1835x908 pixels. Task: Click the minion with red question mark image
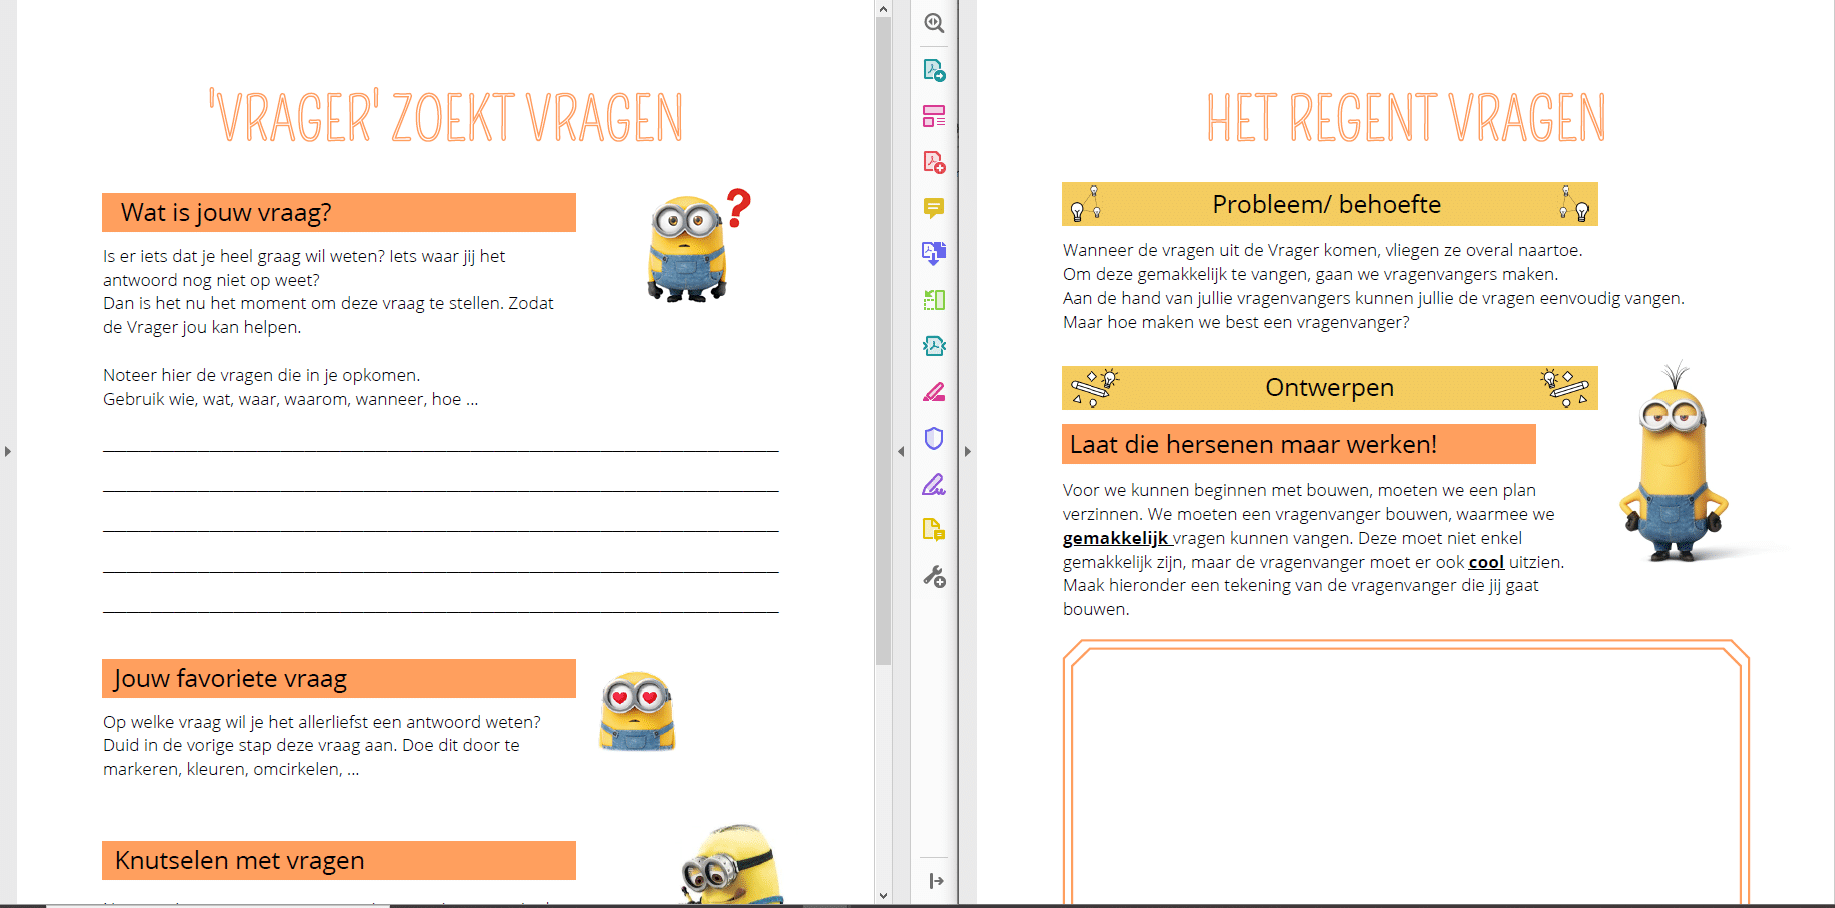(698, 246)
